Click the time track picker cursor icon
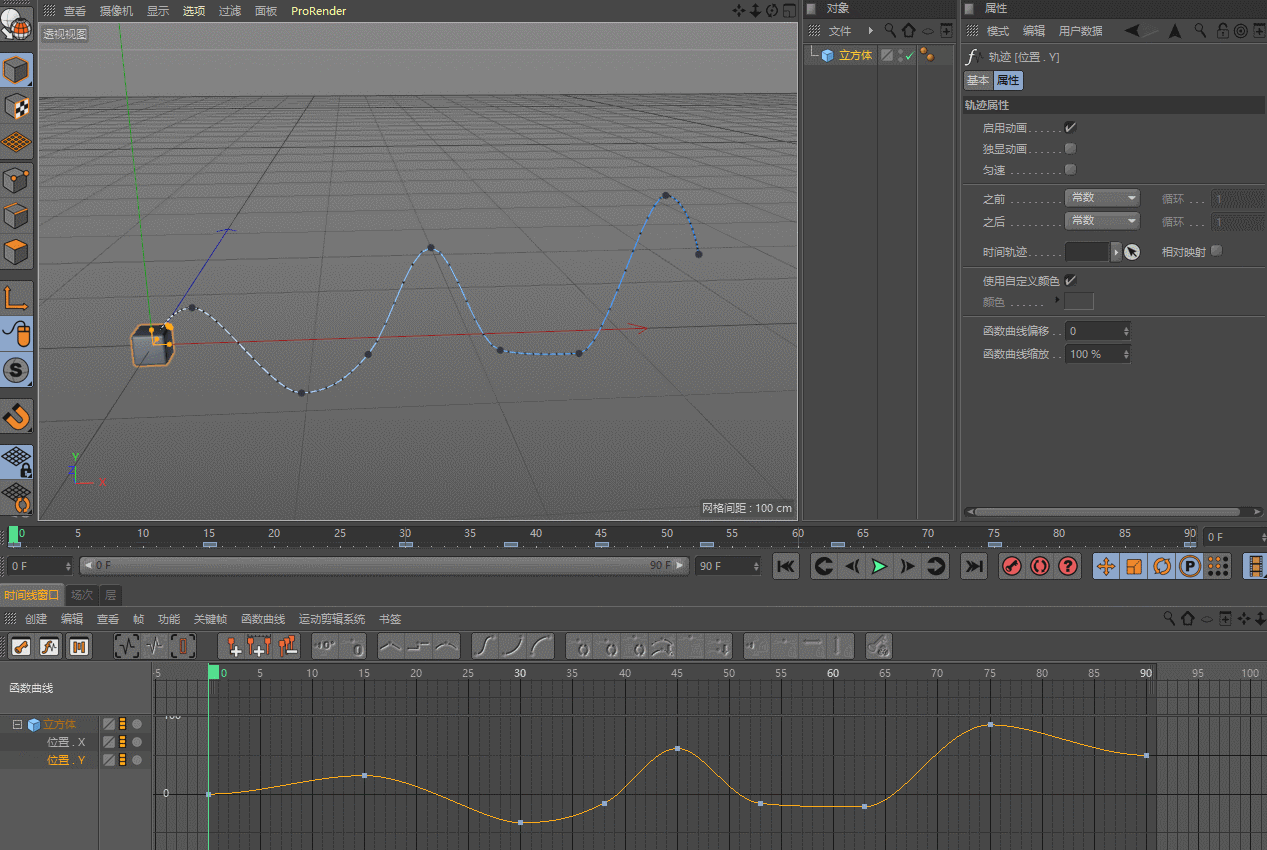The width and height of the screenshot is (1267, 850). [1132, 252]
